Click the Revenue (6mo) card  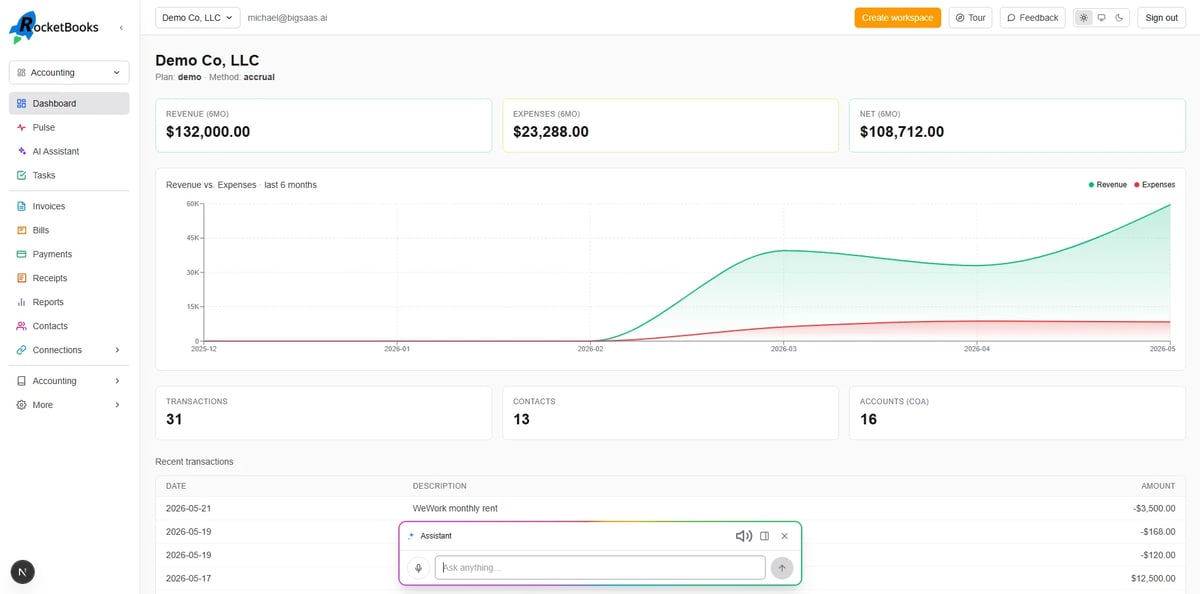tap(323, 125)
